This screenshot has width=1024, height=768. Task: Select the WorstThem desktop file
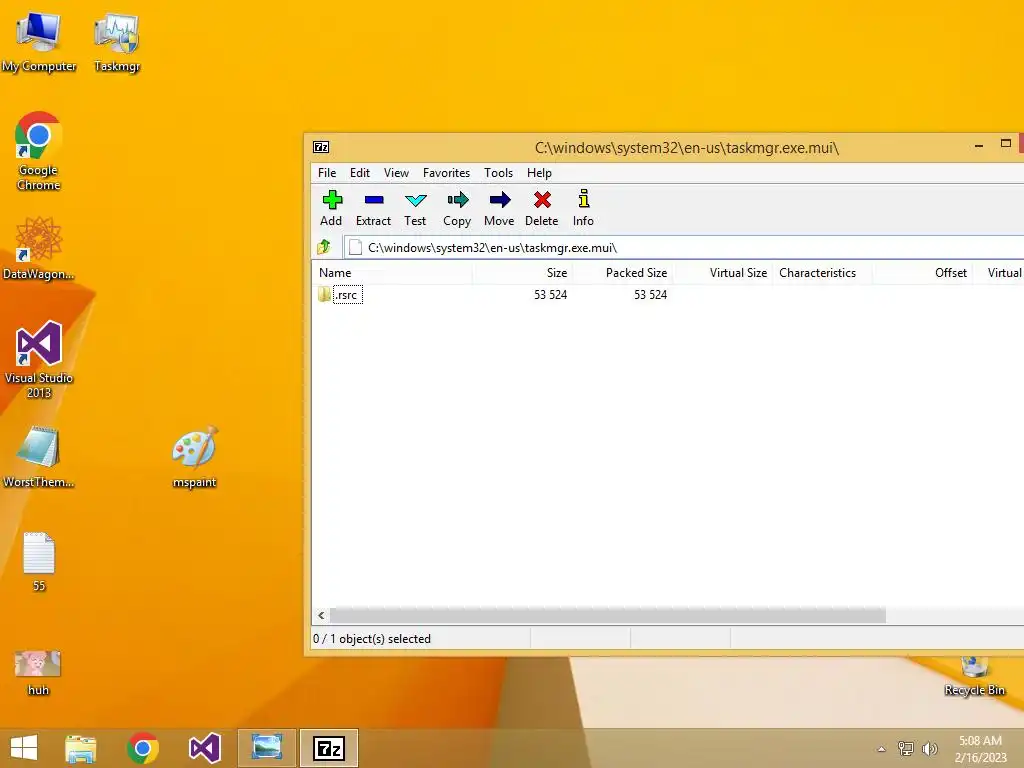(x=39, y=457)
